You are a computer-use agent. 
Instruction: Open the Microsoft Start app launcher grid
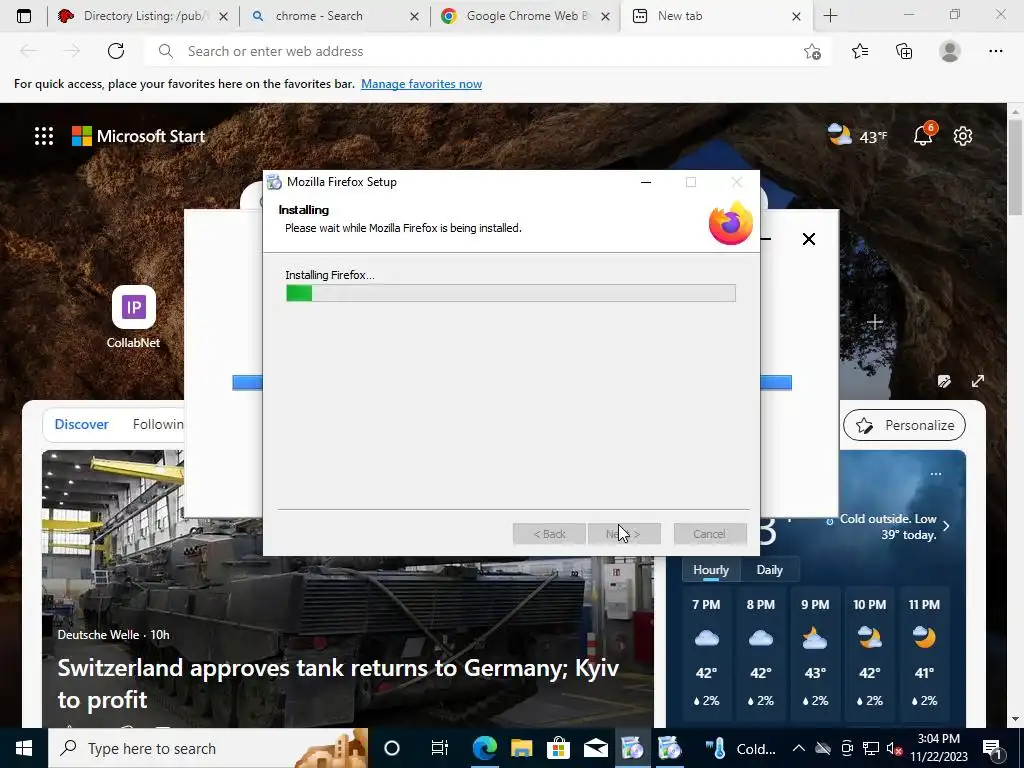coord(44,136)
